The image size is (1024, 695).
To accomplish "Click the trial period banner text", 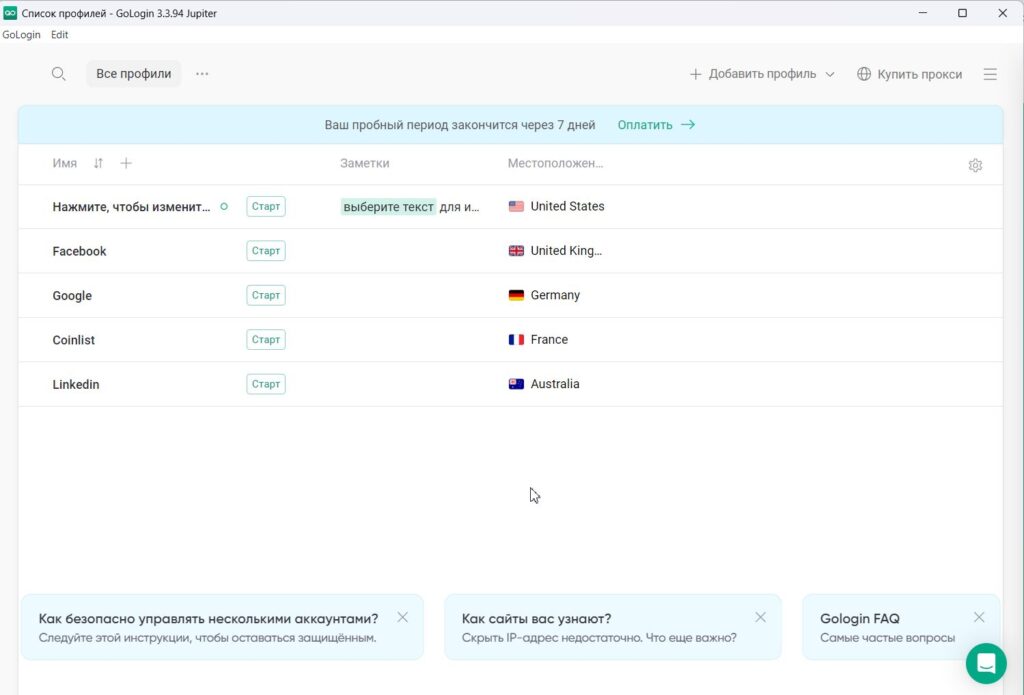I will [x=460, y=125].
